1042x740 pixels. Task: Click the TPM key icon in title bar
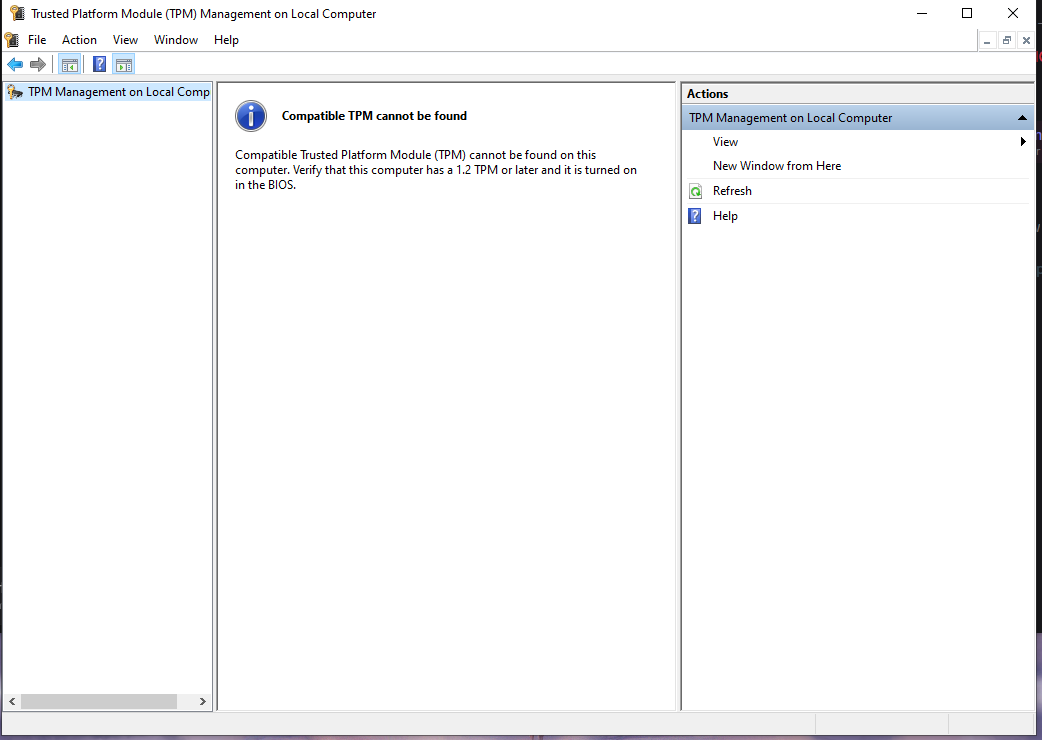pos(17,13)
